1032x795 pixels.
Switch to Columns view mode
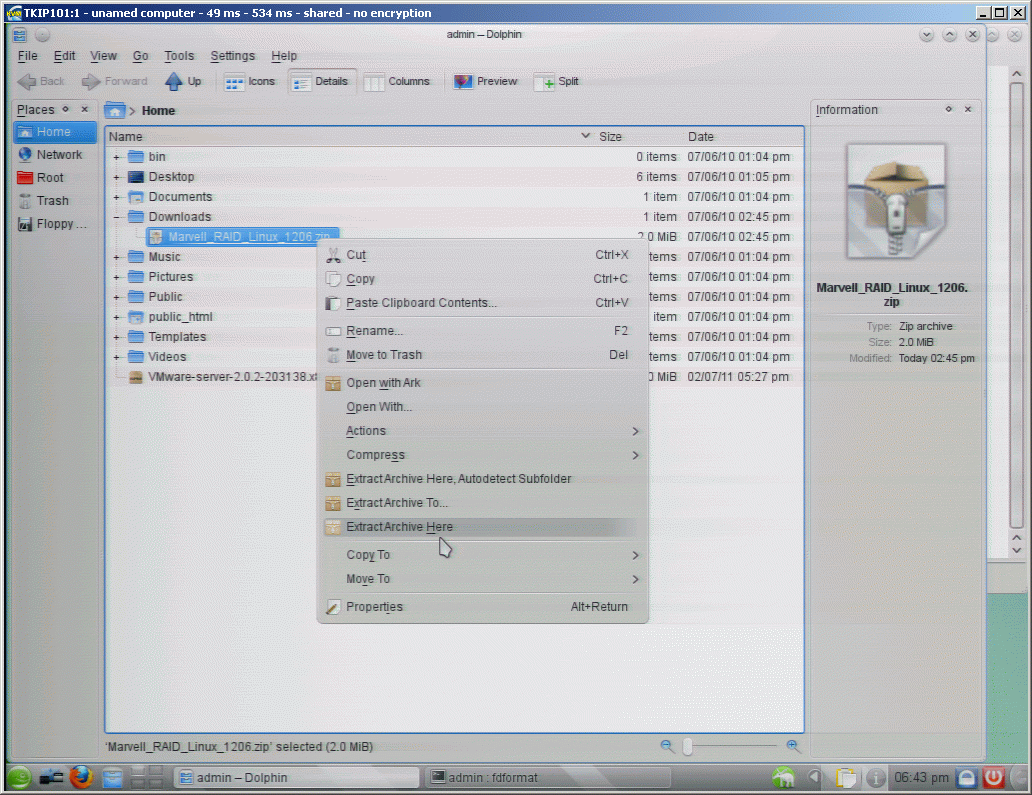397,82
